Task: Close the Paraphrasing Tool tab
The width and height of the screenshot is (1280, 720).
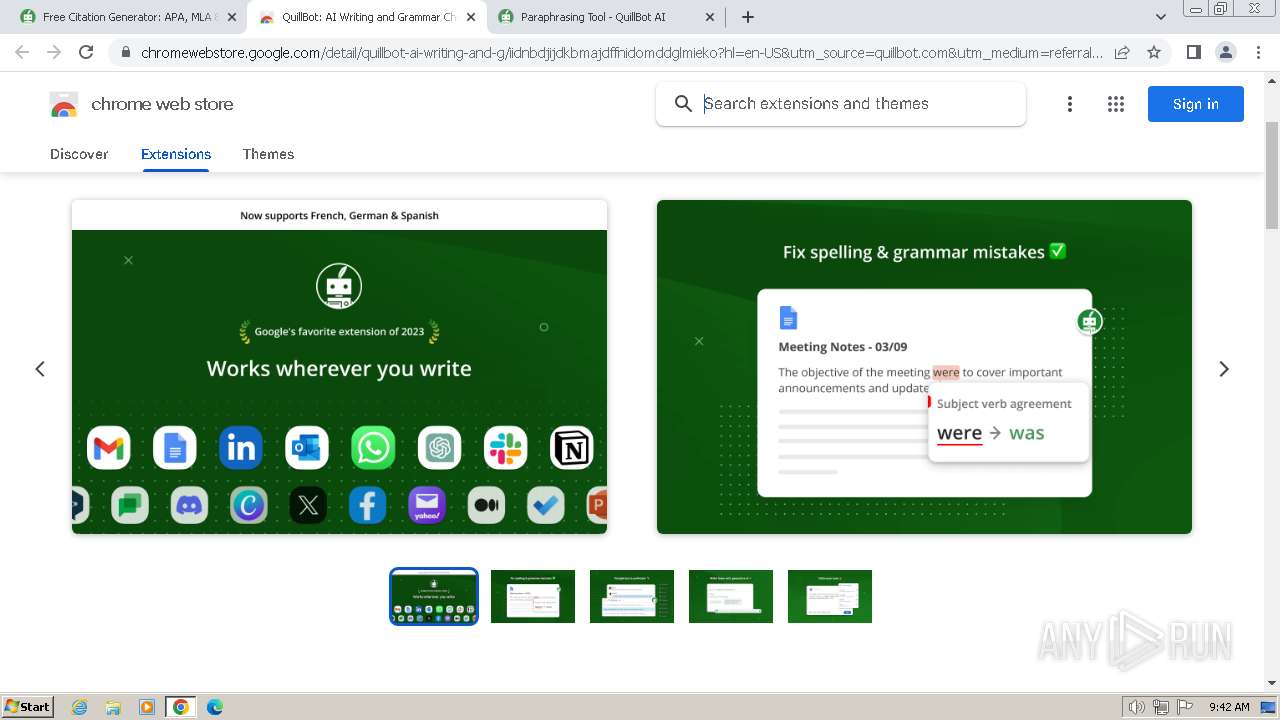Action: pos(710,17)
